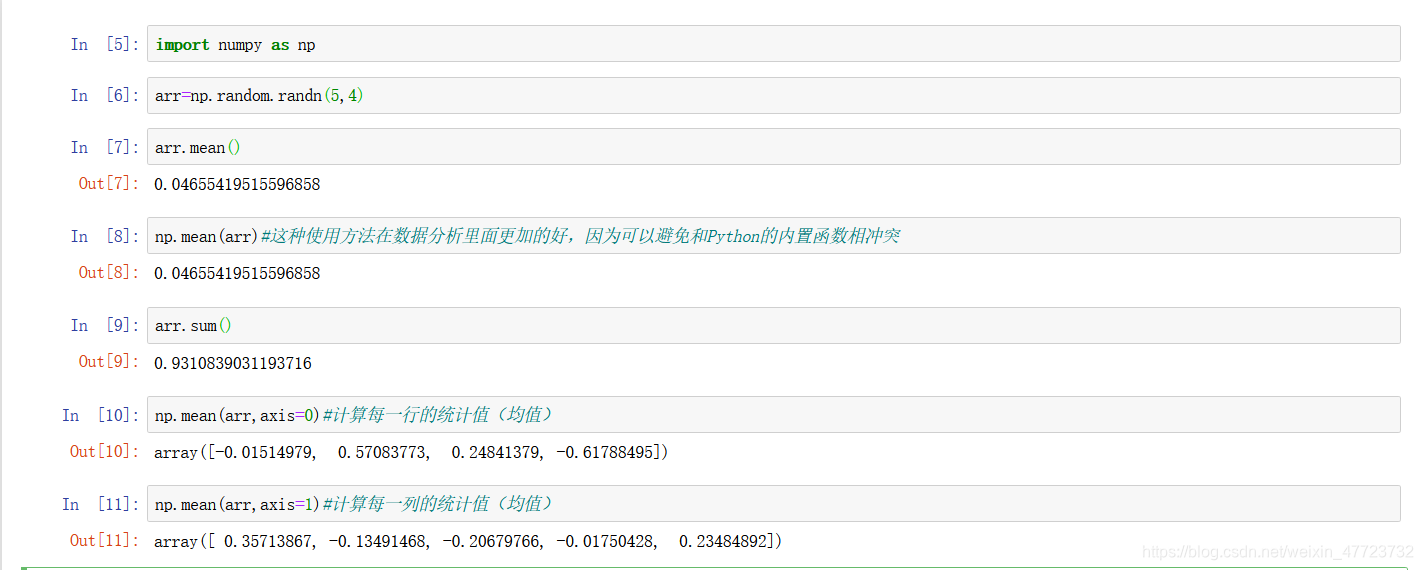The width and height of the screenshot is (1423, 570).
Task: Click the In [6] prompt label
Action: (105, 96)
